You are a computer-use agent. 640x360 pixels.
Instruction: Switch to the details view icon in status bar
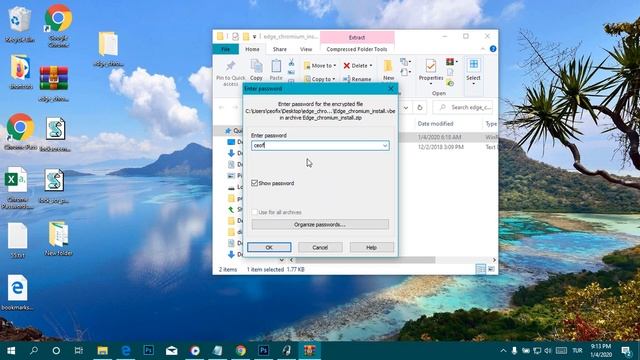[x=480, y=269]
